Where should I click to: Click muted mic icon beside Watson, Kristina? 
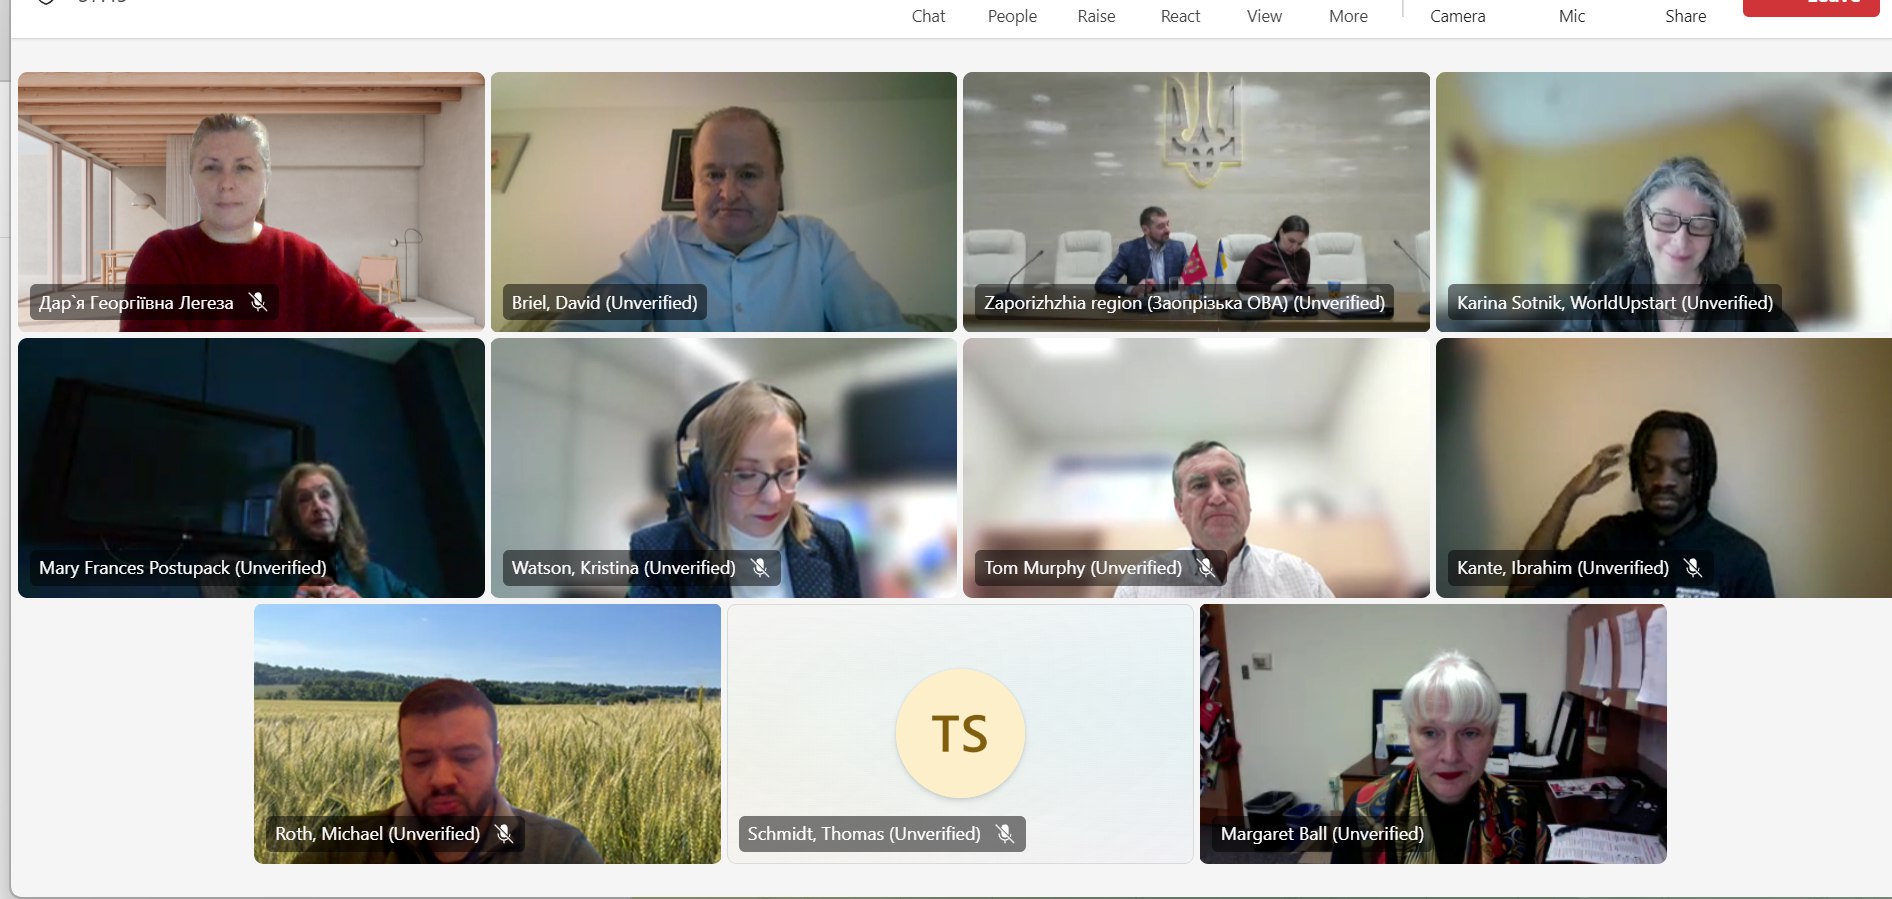pyautogui.click(x=760, y=568)
